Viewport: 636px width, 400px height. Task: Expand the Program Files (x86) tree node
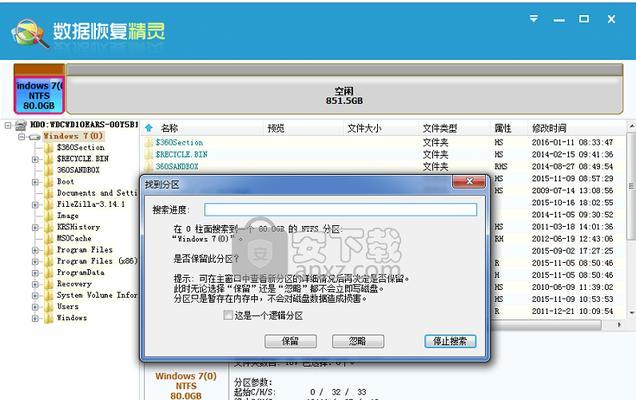(35, 262)
